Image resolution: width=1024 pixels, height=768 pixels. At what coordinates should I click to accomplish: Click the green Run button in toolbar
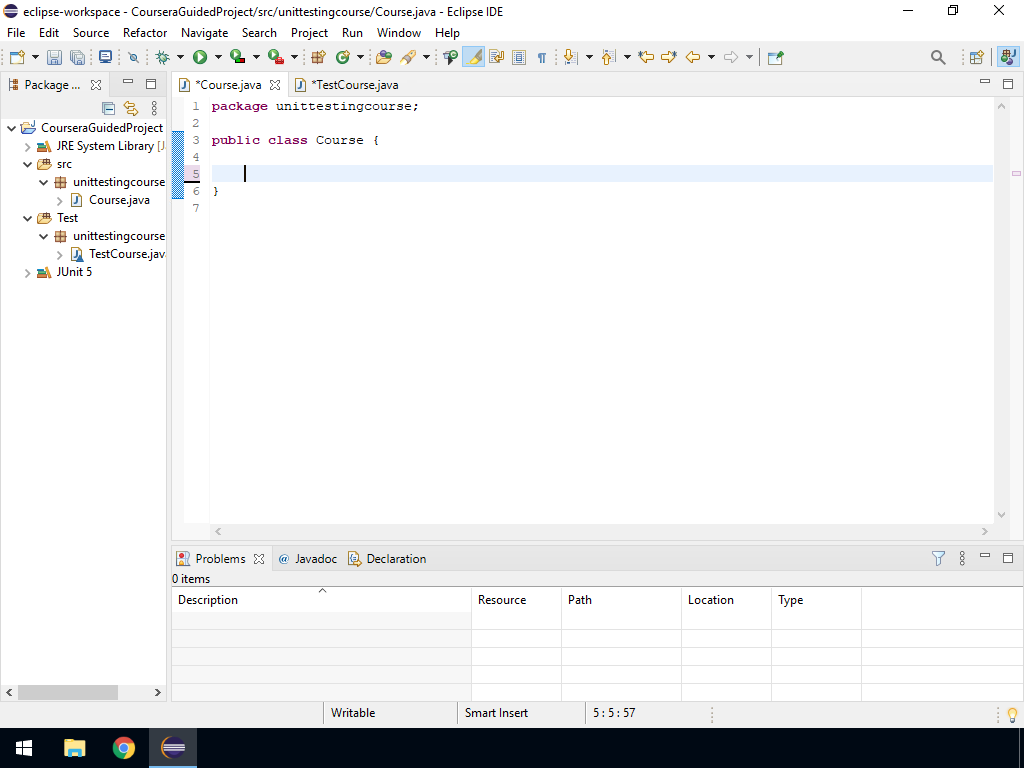pyautogui.click(x=200, y=58)
